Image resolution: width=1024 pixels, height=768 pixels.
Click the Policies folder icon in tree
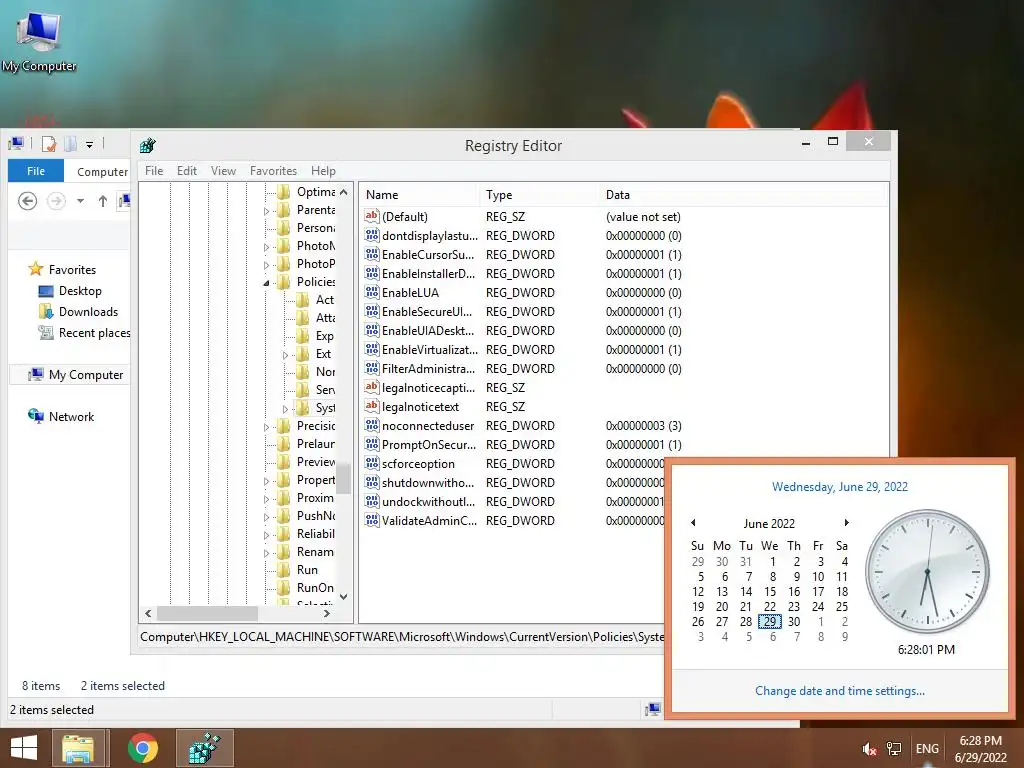[x=283, y=281]
